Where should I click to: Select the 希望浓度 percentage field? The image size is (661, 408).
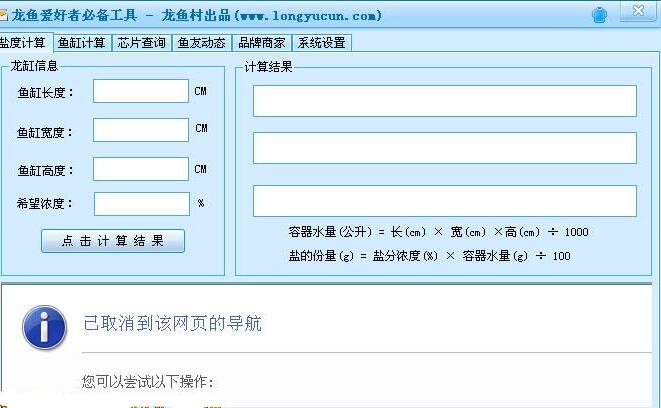(x=141, y=204)
